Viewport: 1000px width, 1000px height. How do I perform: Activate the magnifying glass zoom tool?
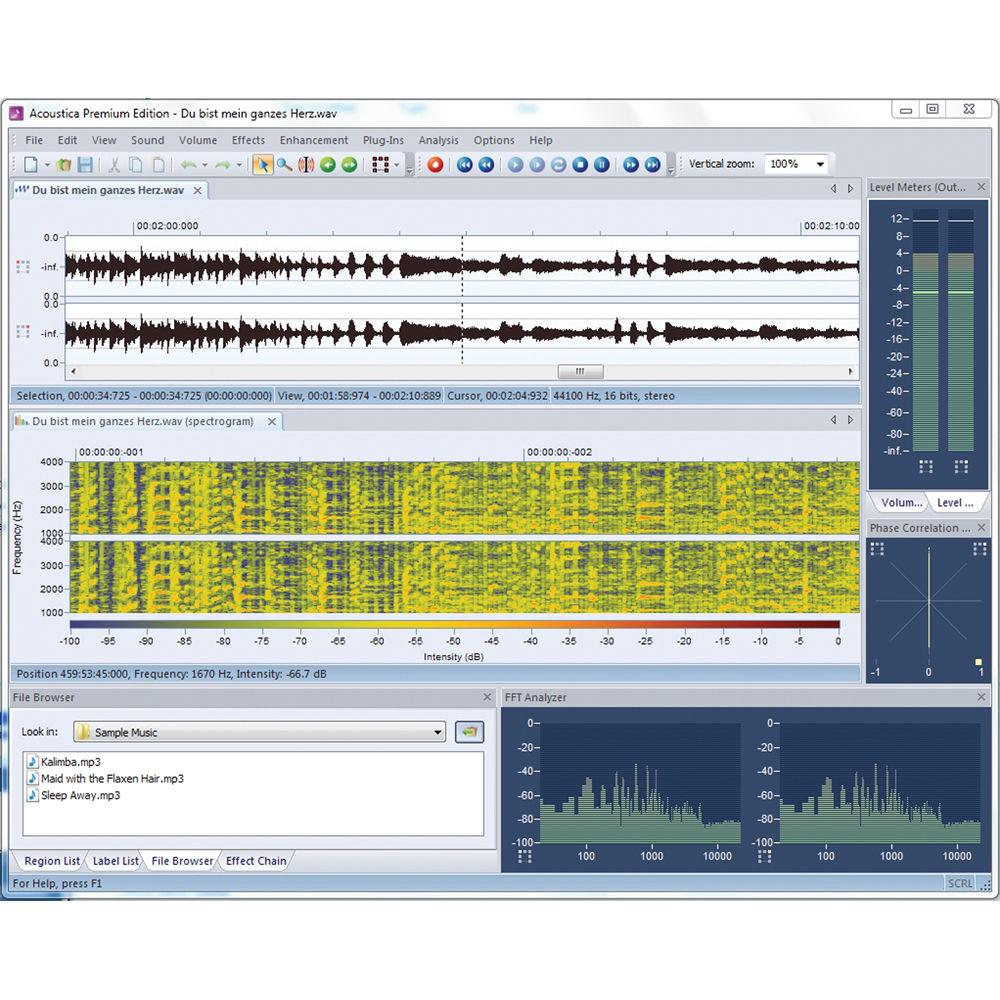282,164
